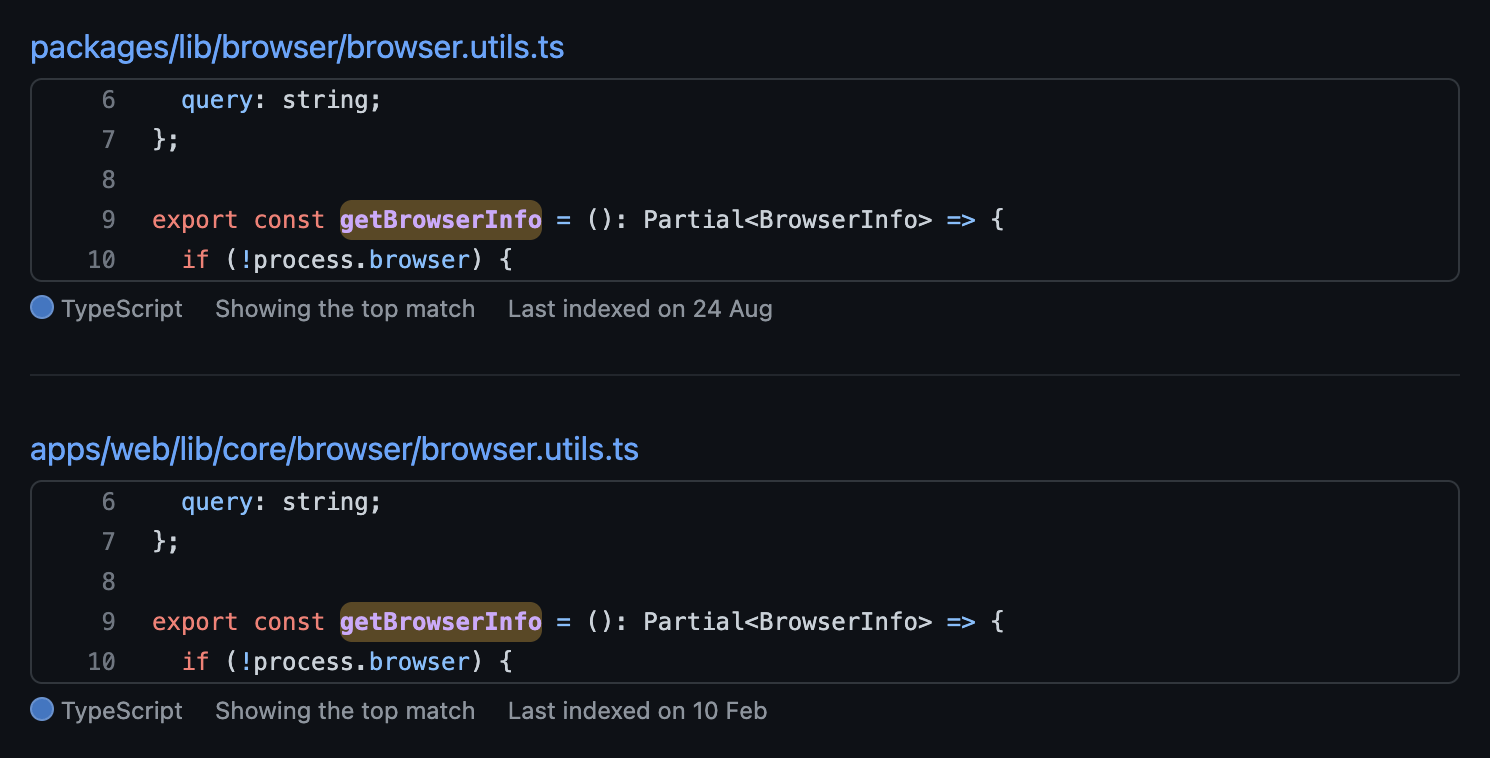Select the highlighted getBrowserInfo match in first snippet
1490x758 pixels.
(440, 219)
